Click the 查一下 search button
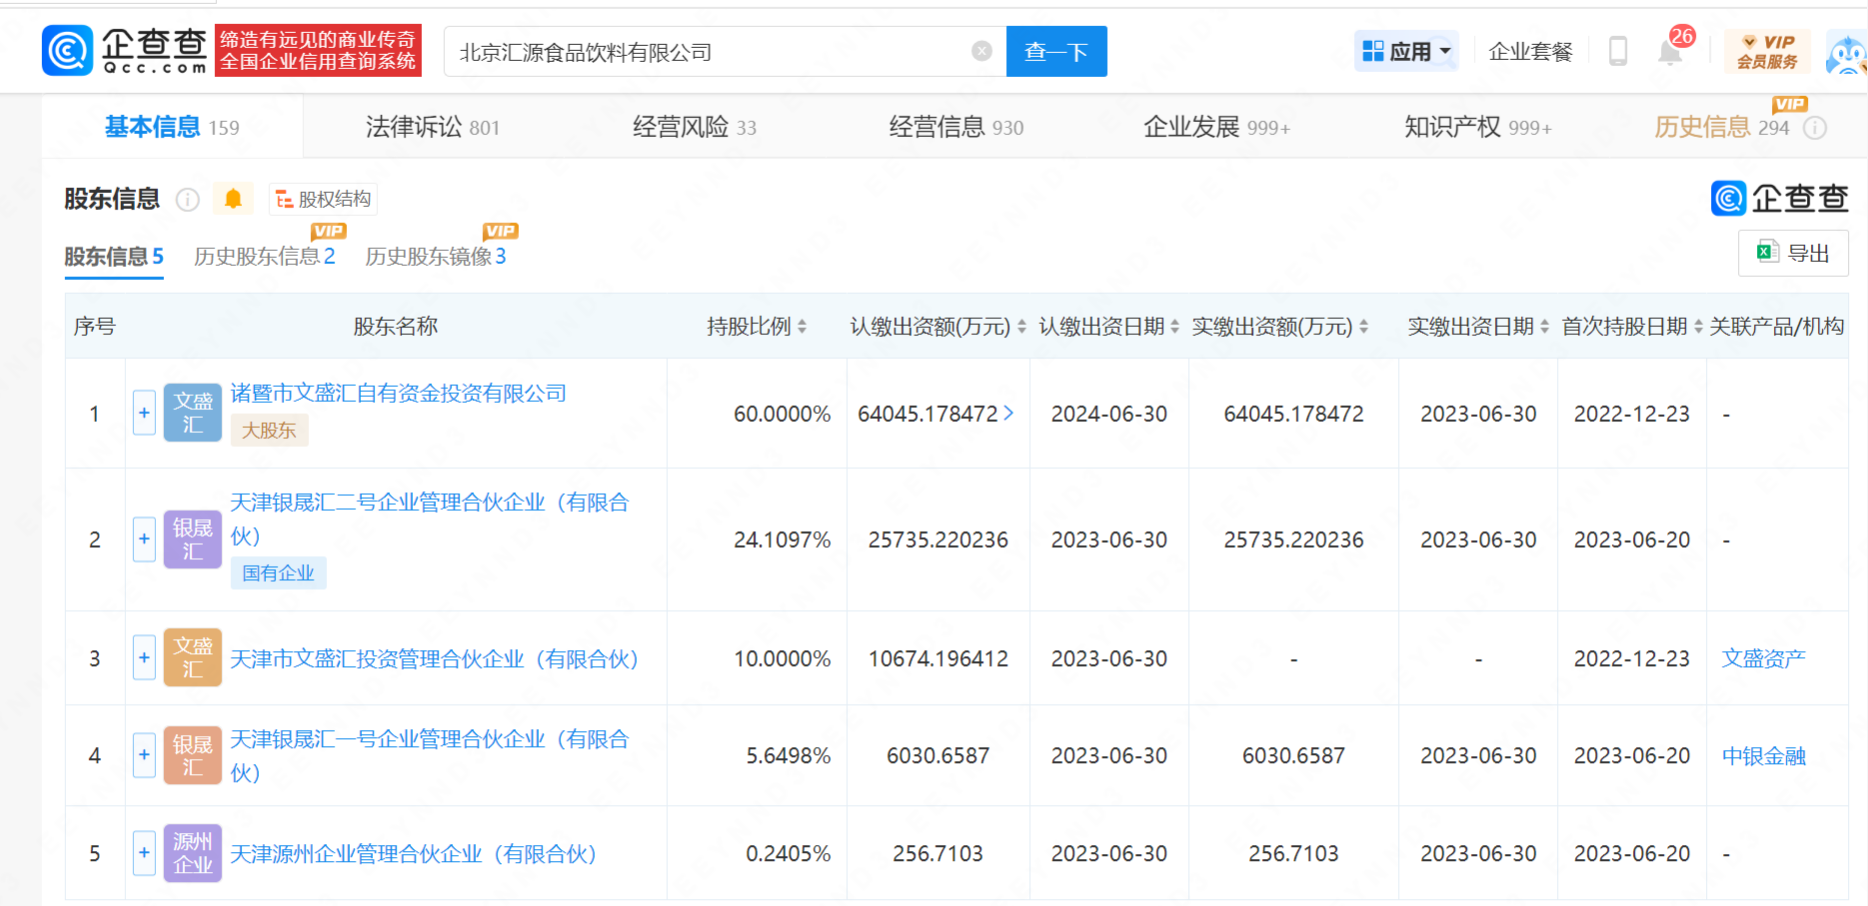1868x906 pixels. [x=1056, y=51]
